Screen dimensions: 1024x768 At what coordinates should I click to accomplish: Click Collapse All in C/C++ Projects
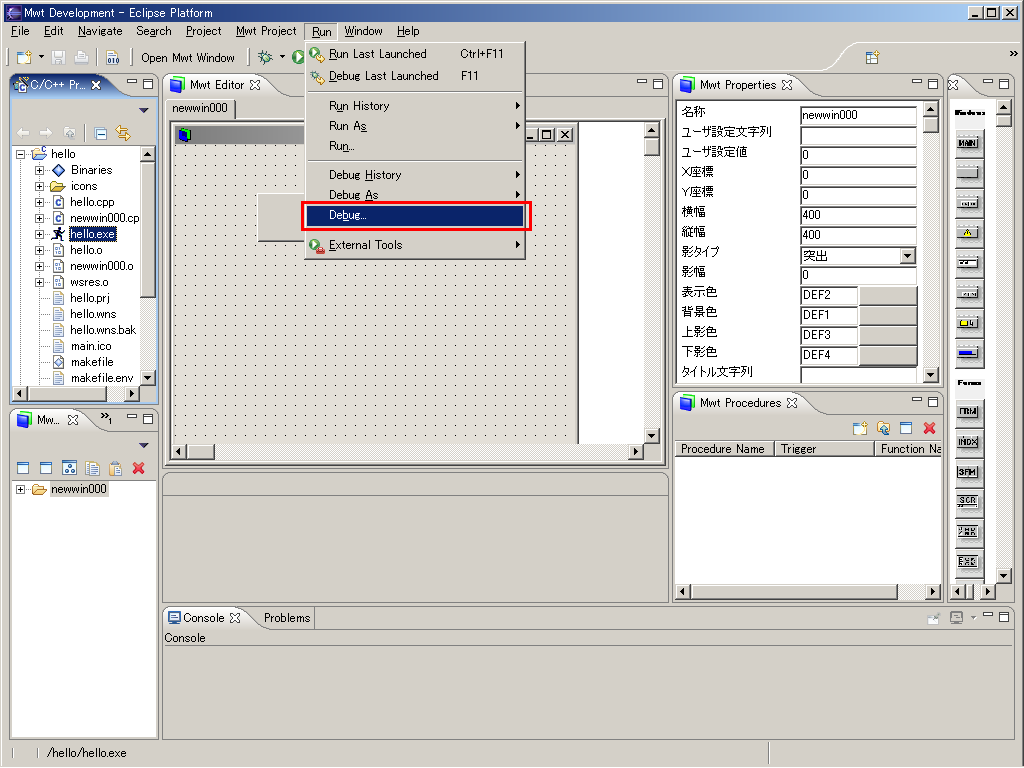(x=101, y=134)
